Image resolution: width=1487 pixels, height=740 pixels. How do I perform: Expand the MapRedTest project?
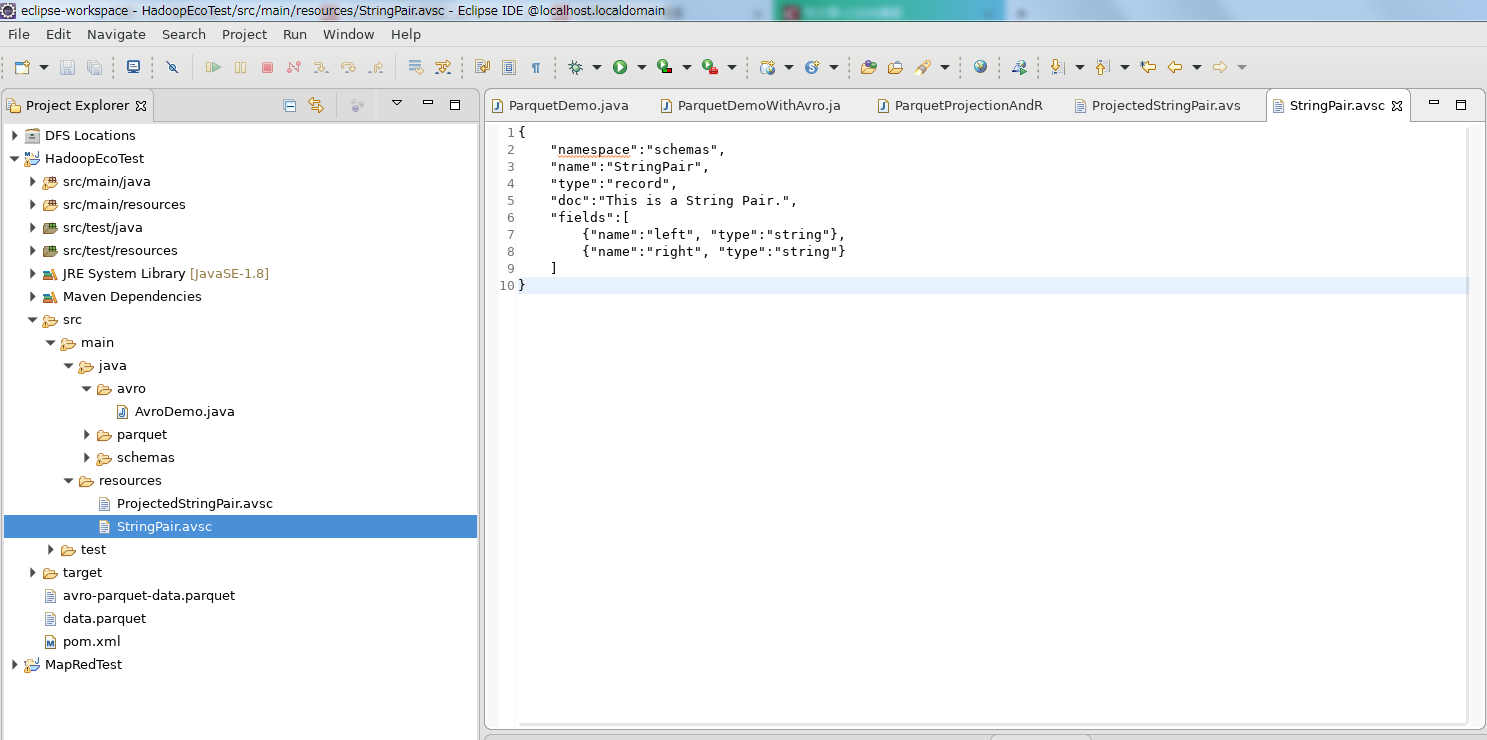[14, 664]
